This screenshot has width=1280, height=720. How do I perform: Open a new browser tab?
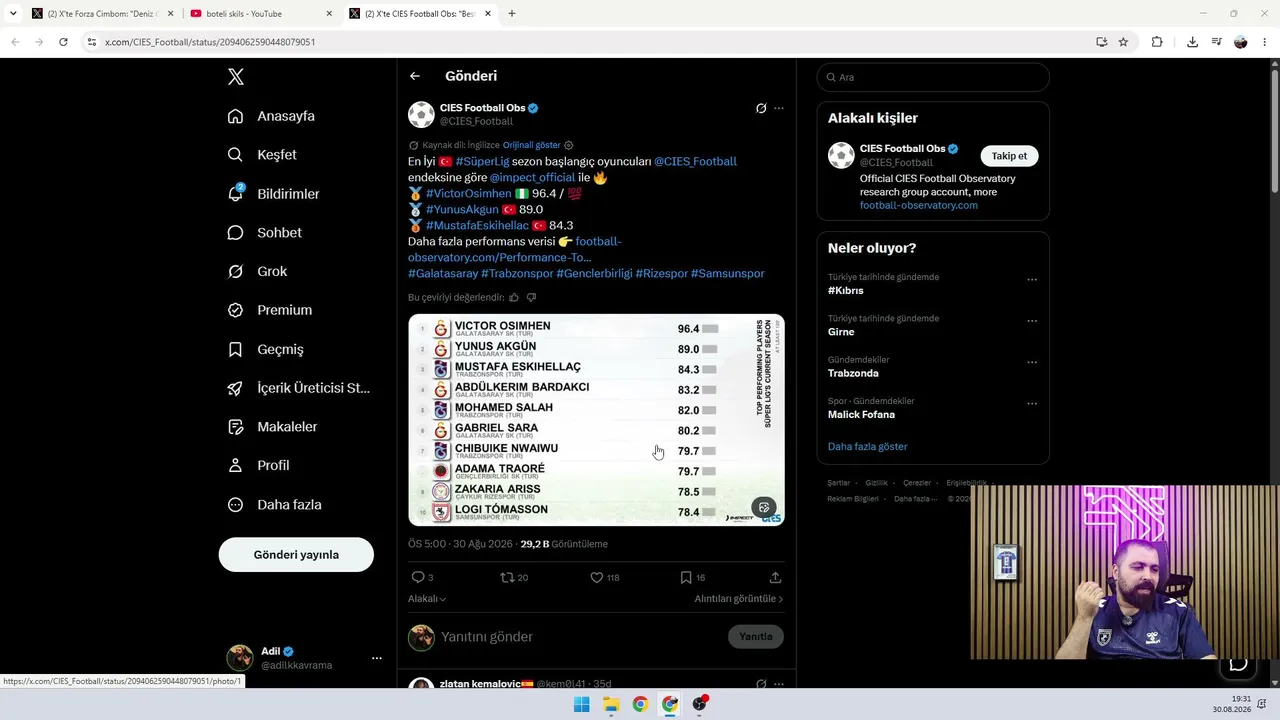click(x=512, y=14)
